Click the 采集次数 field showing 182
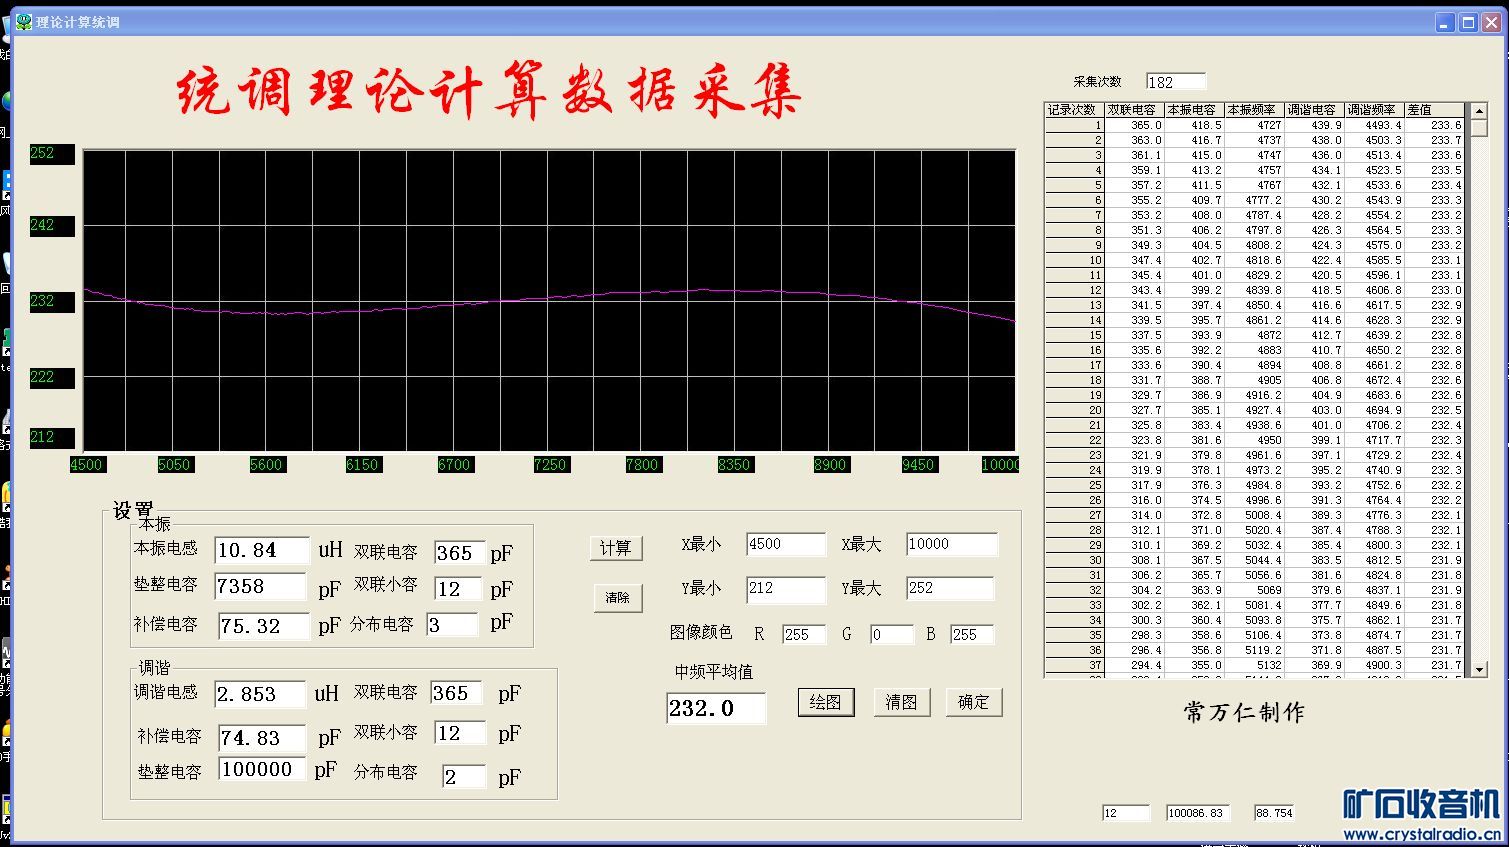 pyautogui.click(x=1176, y=82)
